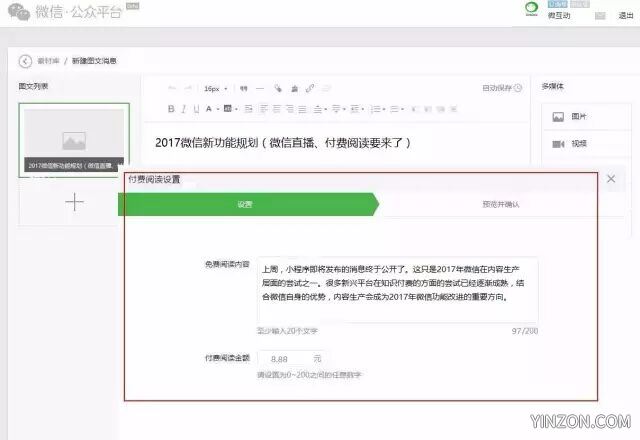The width and height of the screenshot is (640, 440).
Task: Click the 付费阅读金额 price field
Action: 291,359
